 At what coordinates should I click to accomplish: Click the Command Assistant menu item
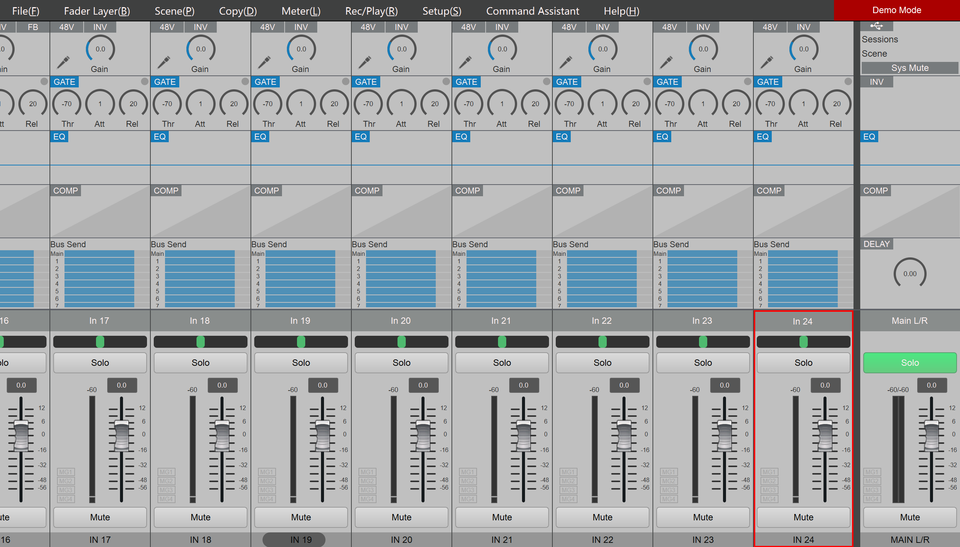532,11
